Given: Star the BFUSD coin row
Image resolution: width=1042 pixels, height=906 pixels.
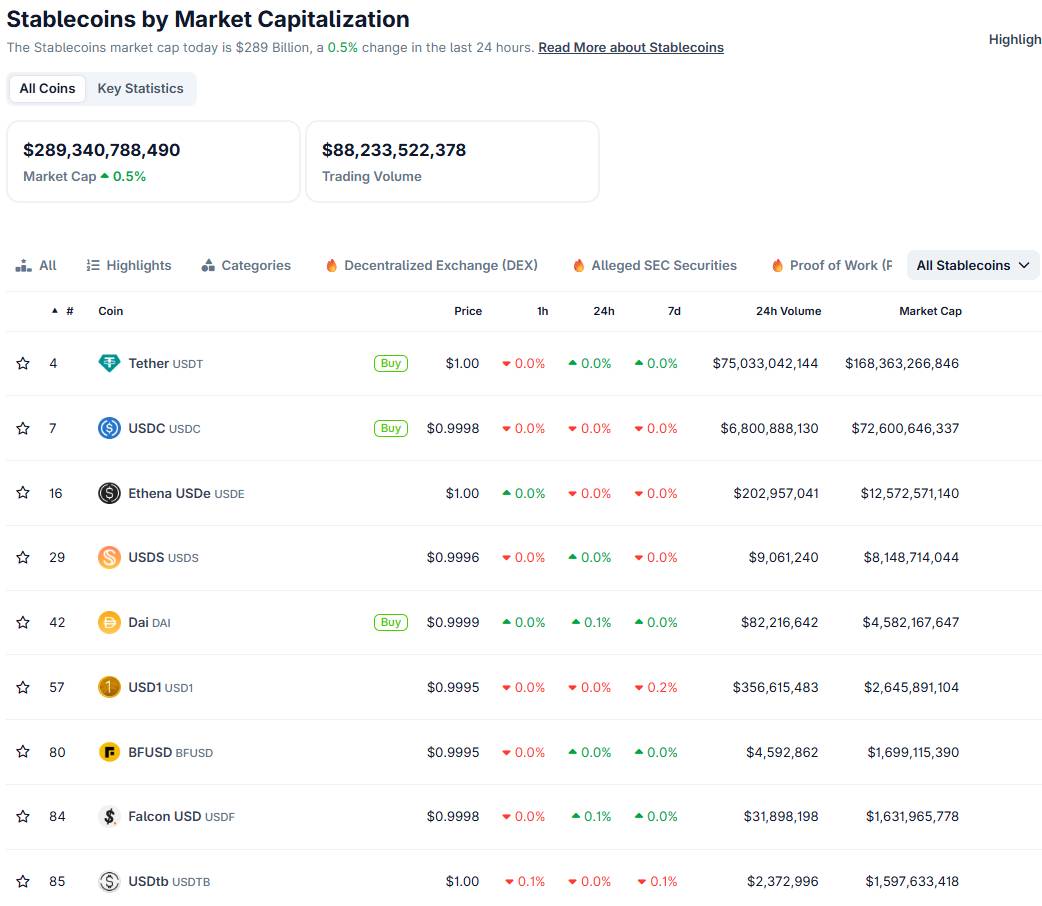Looking at the screenshot, I should click(23, 752).
